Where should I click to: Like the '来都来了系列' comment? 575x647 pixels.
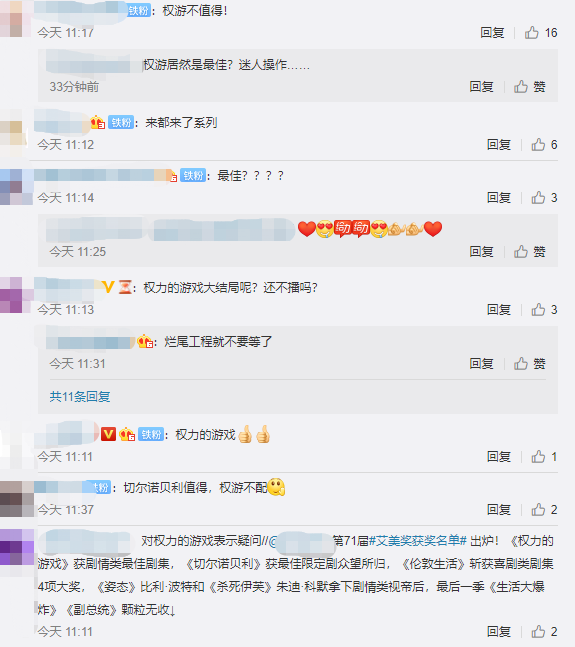544,144
